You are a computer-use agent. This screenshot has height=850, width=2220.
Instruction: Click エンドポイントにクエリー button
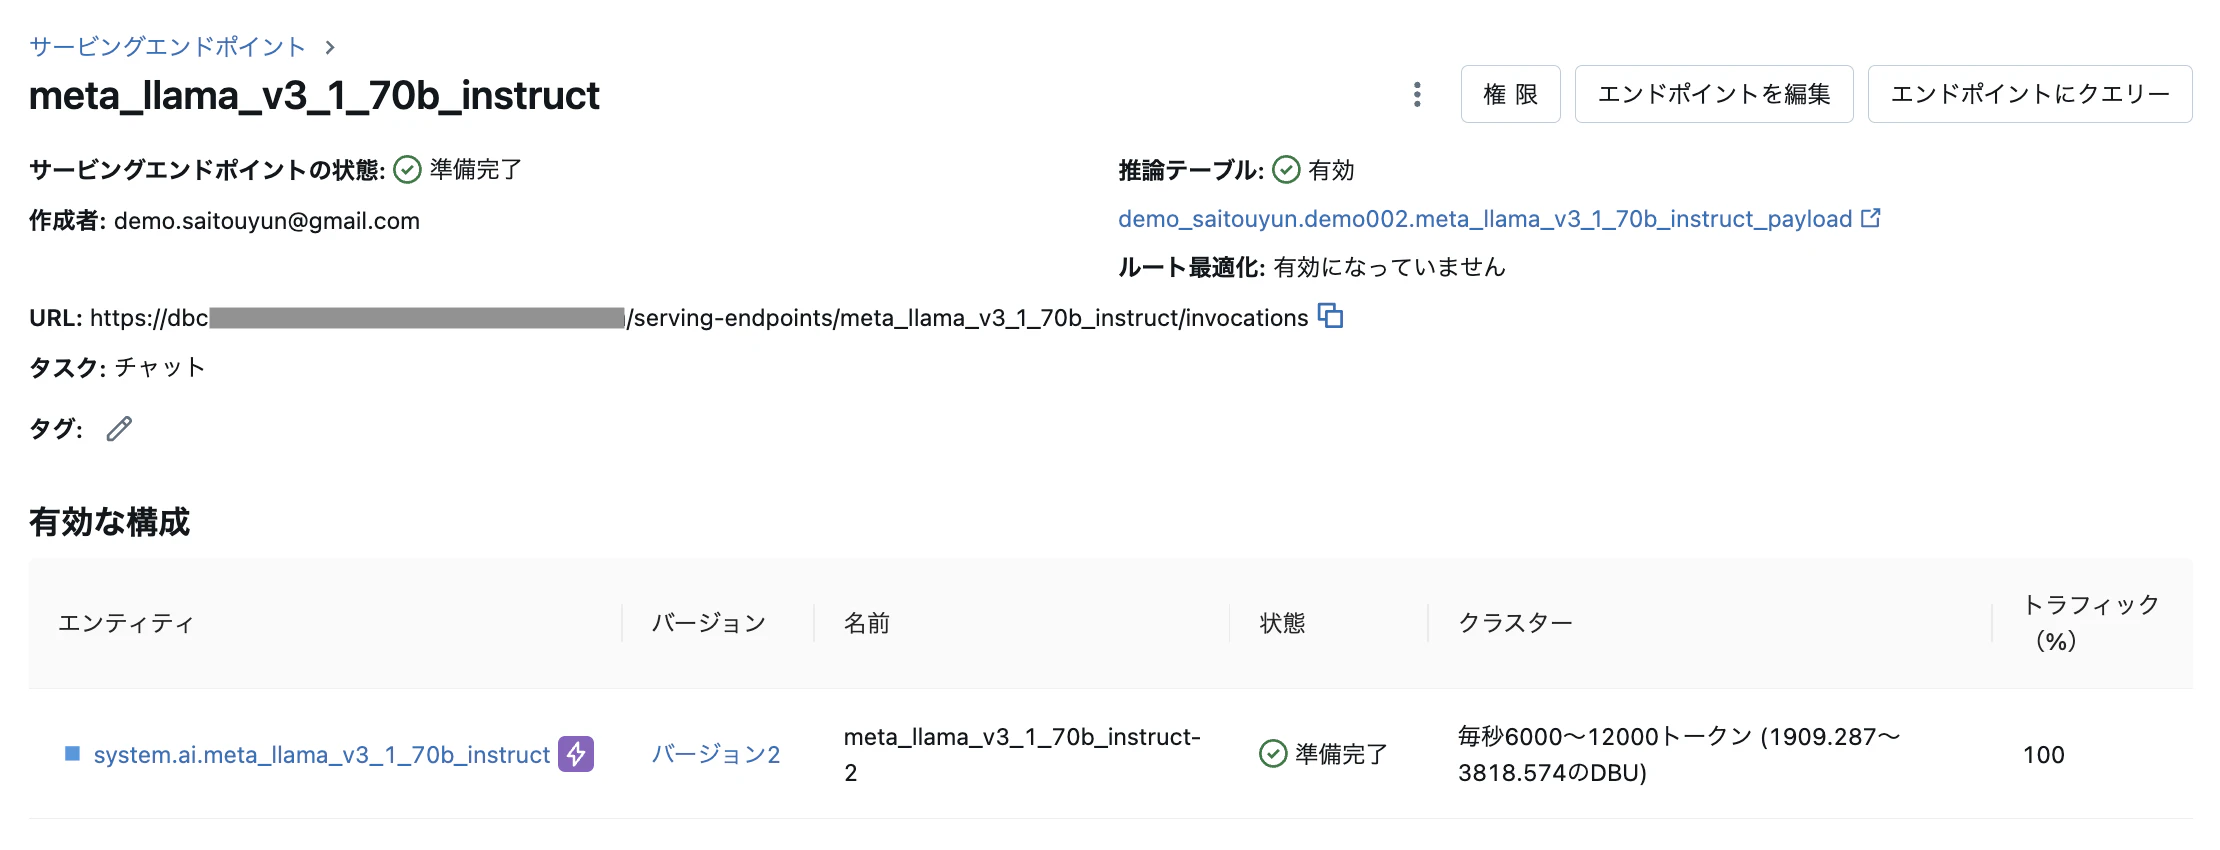coord(2030,94)
